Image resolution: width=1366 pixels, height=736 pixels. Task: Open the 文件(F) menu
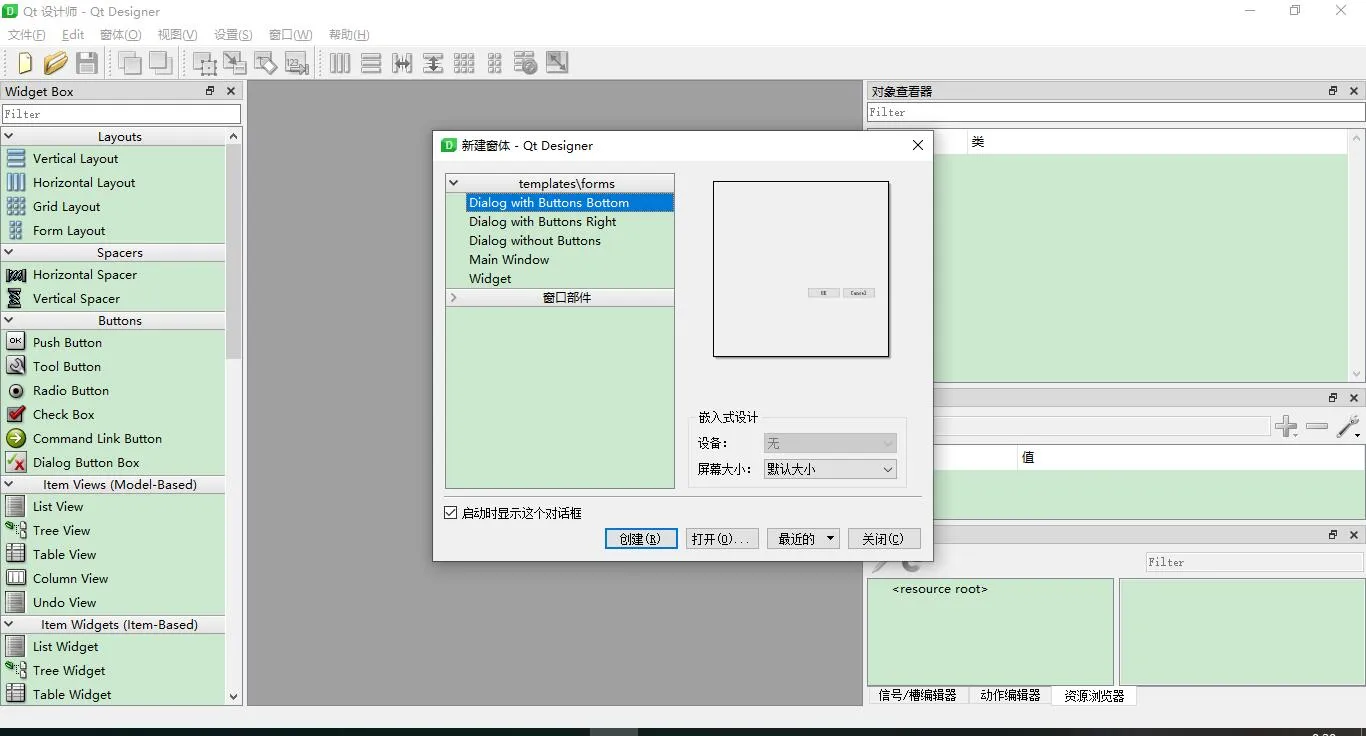[27, 35]
